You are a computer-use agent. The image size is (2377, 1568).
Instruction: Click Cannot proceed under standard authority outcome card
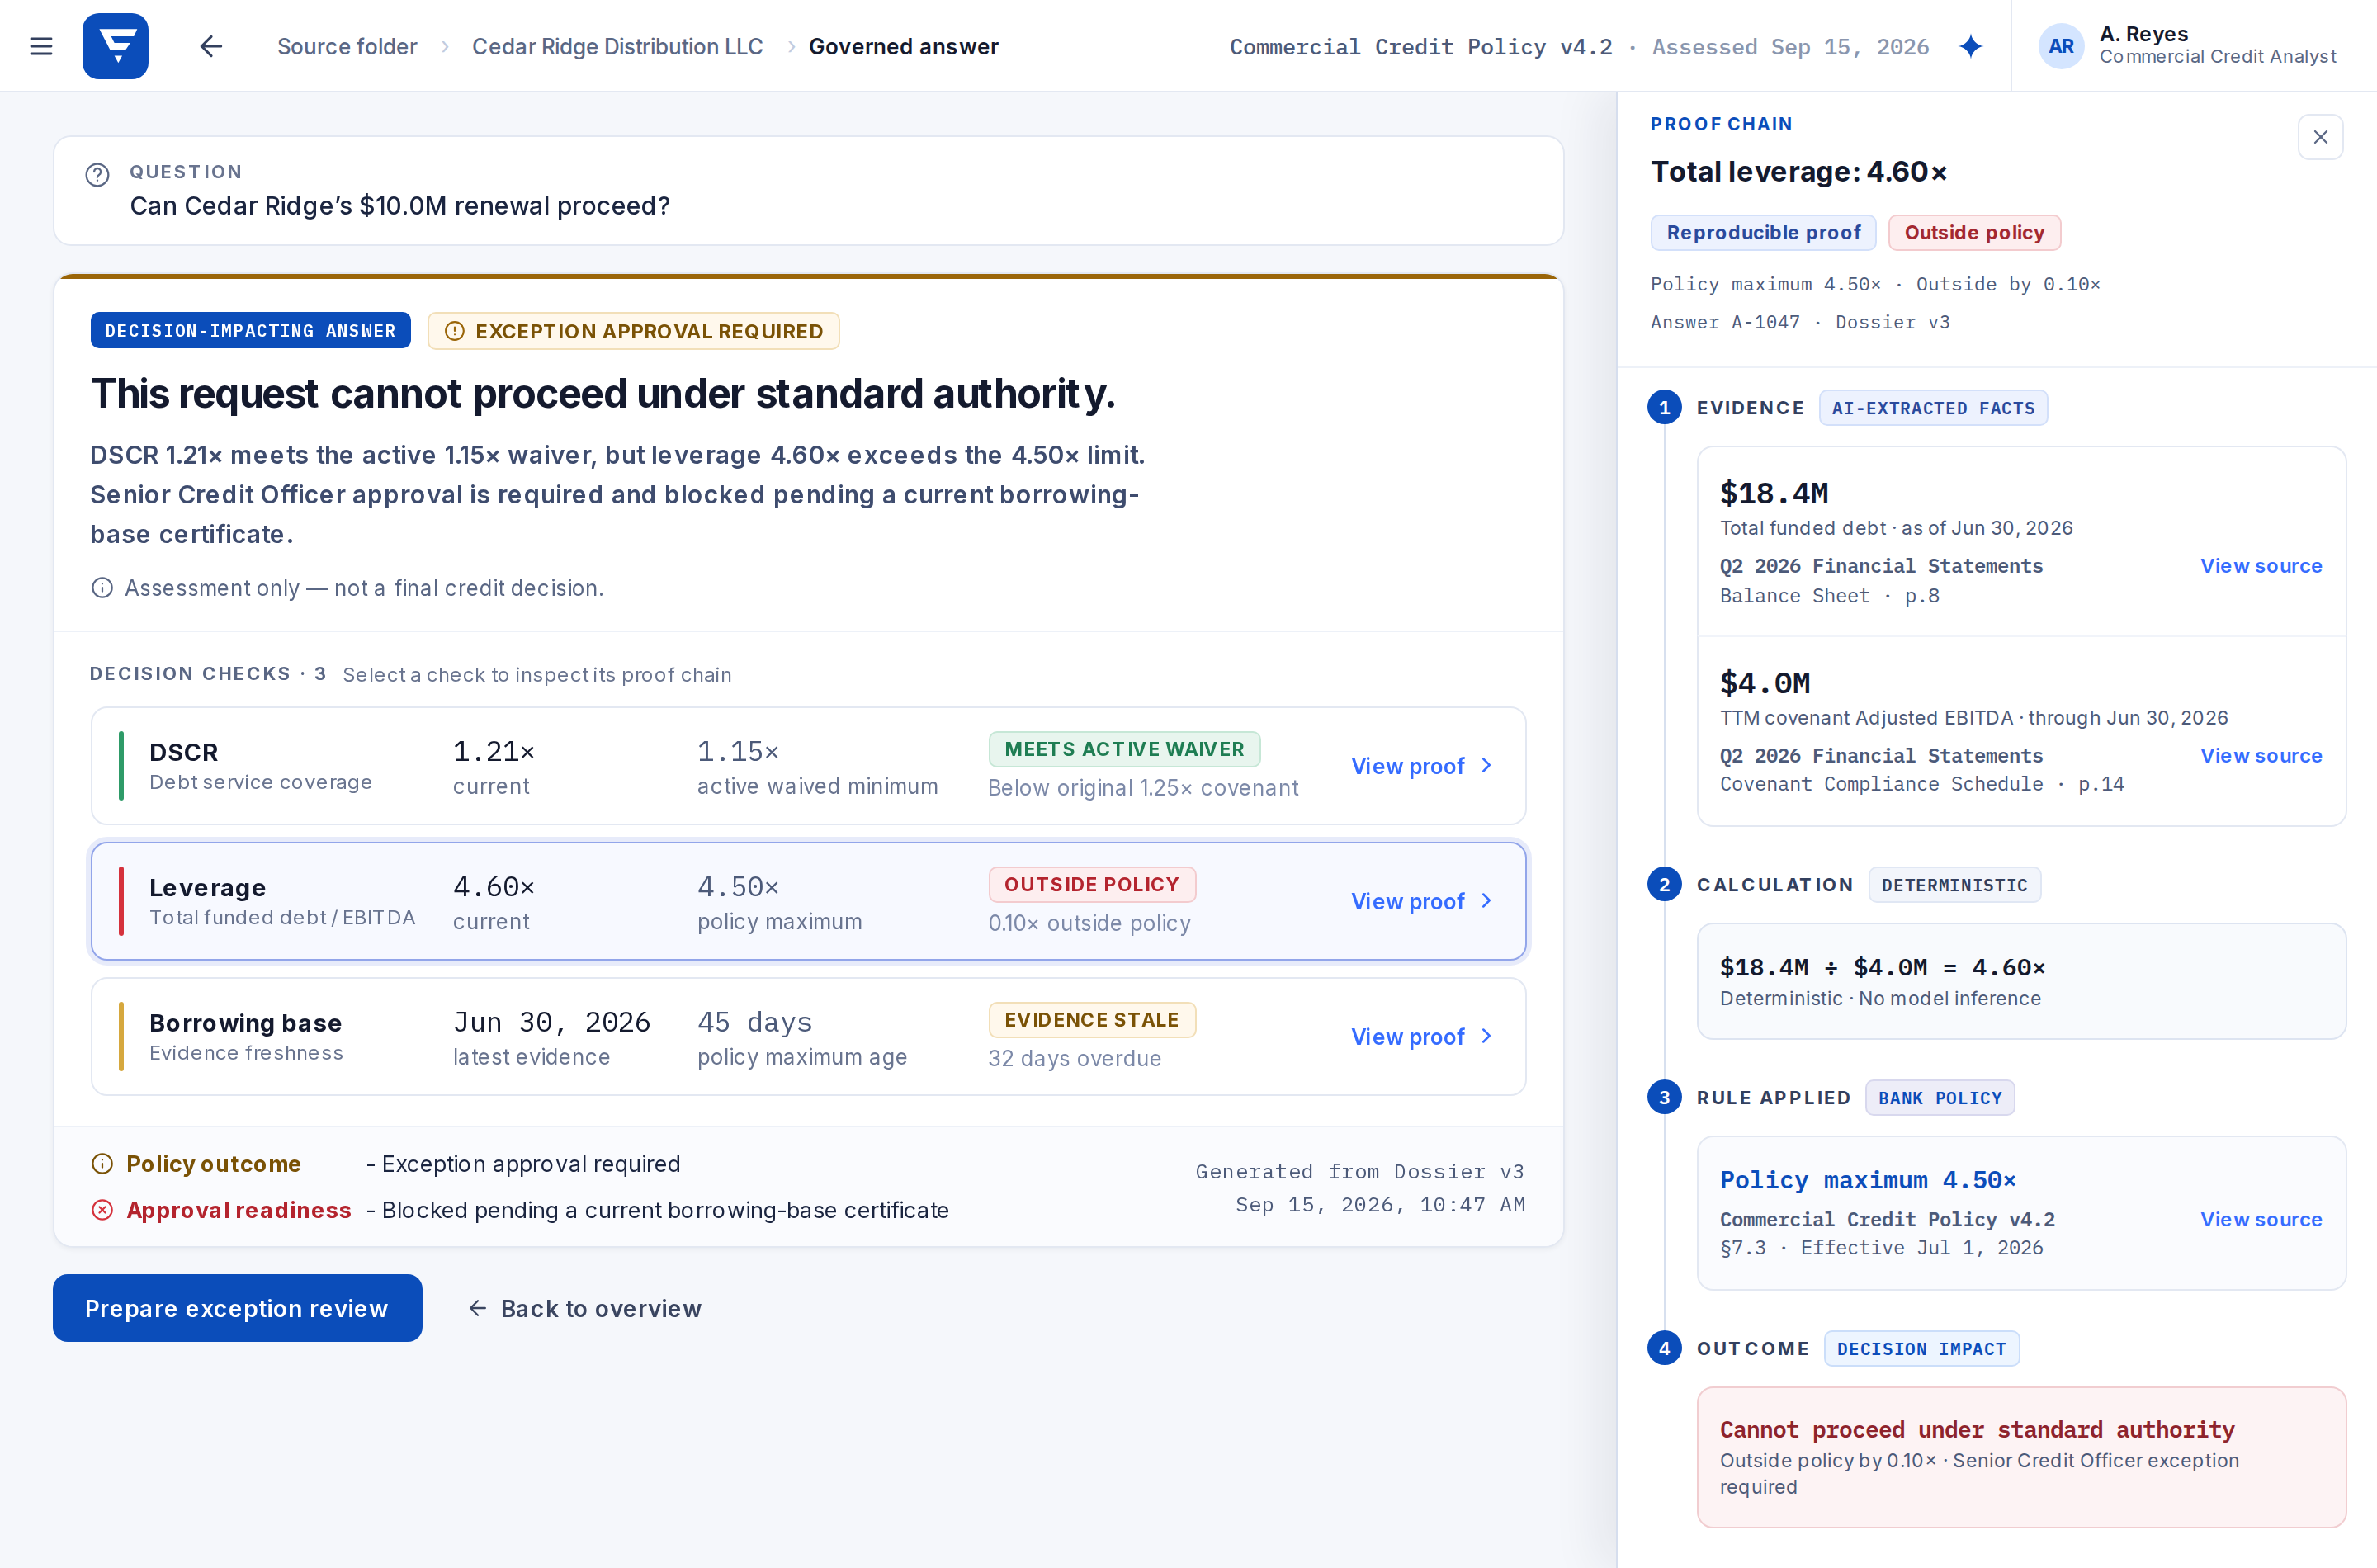coord(2021,1457)
